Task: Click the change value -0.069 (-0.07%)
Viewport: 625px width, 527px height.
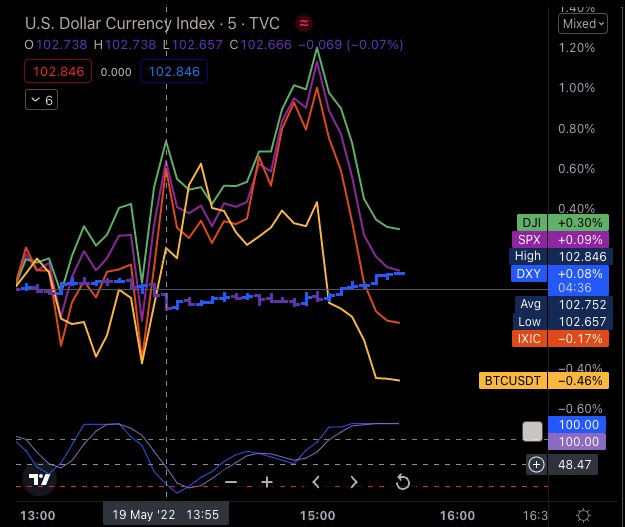Action: [x=351, y=45]
